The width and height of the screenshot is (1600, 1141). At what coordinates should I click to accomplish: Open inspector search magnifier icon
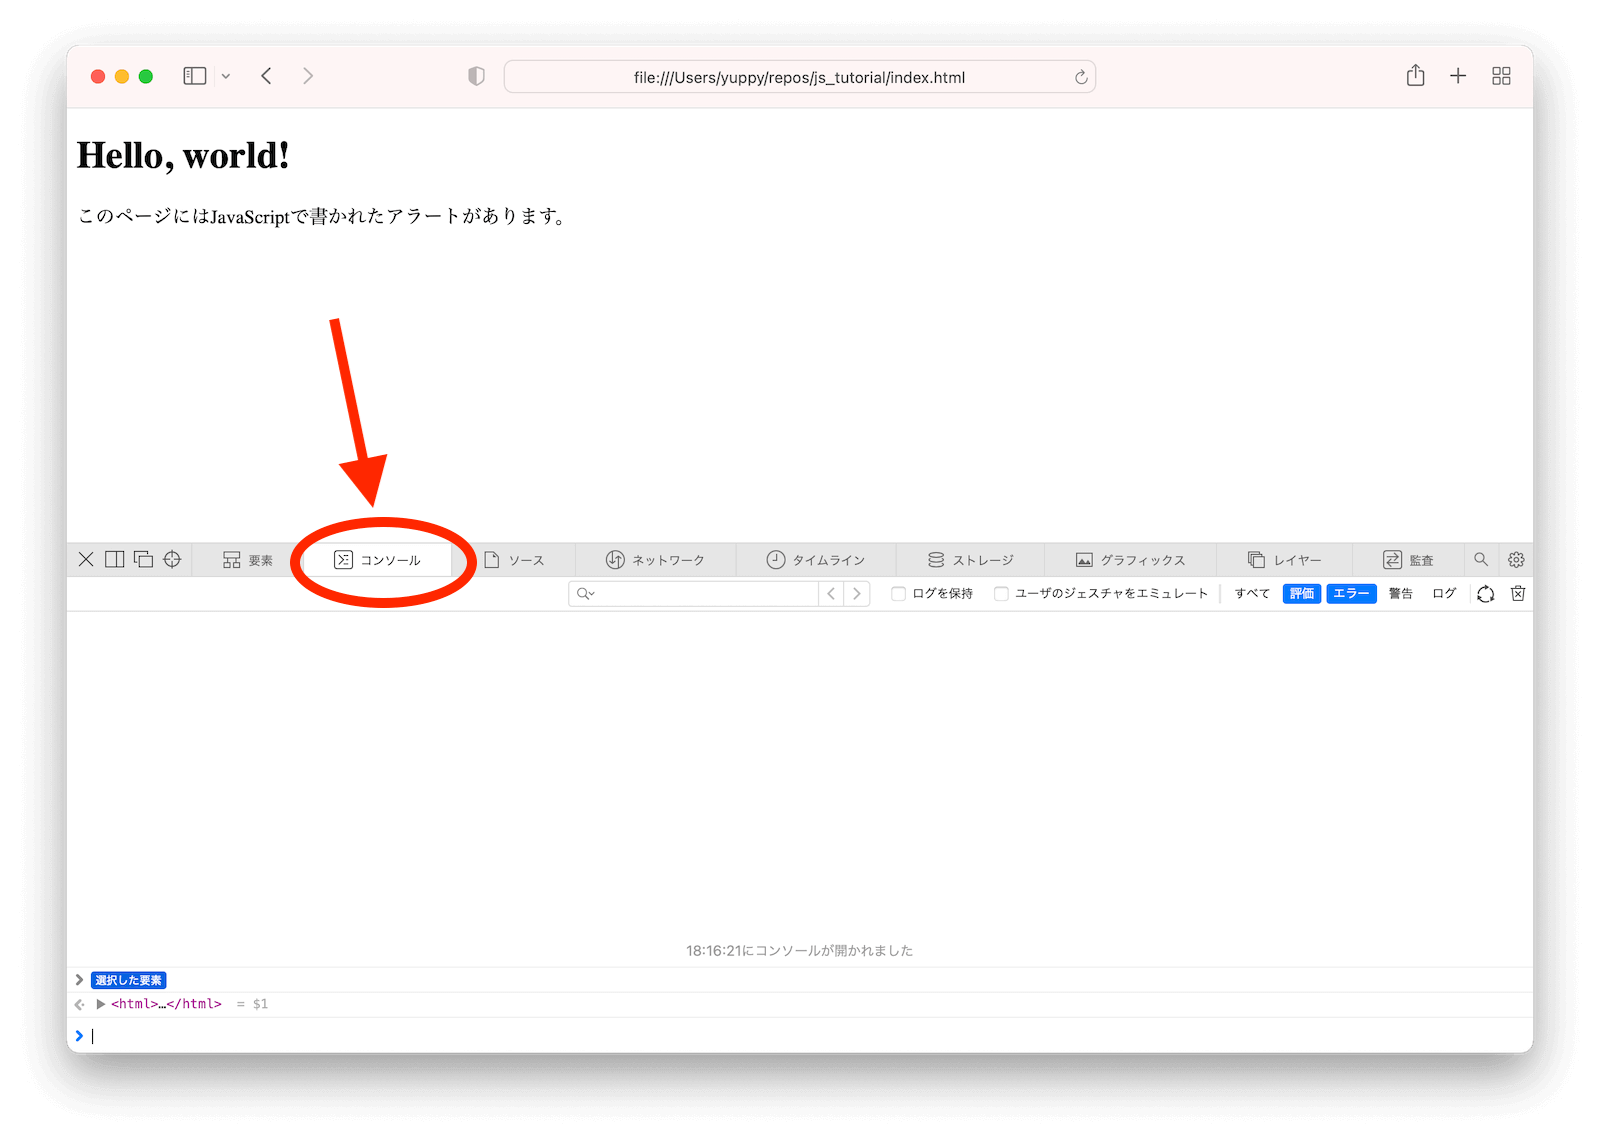(x=1481, y=559)
